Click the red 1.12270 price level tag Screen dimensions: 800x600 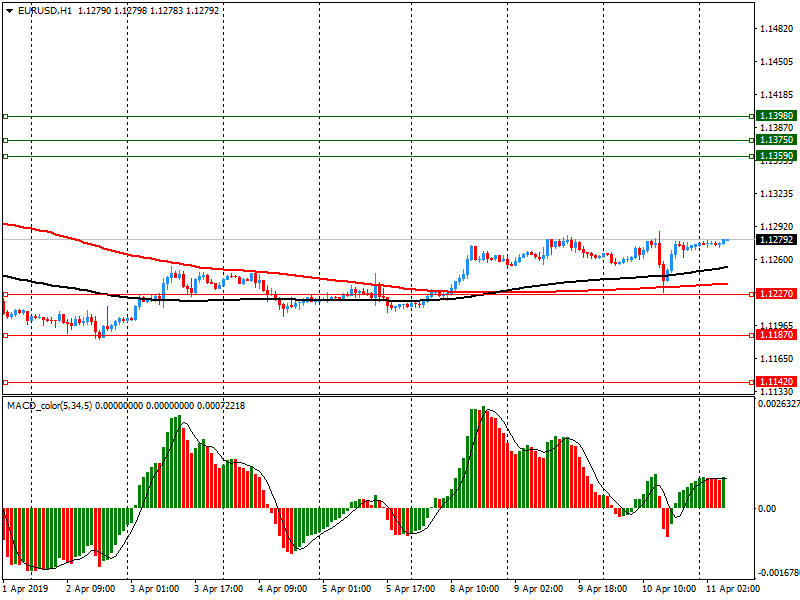point(776,294)
